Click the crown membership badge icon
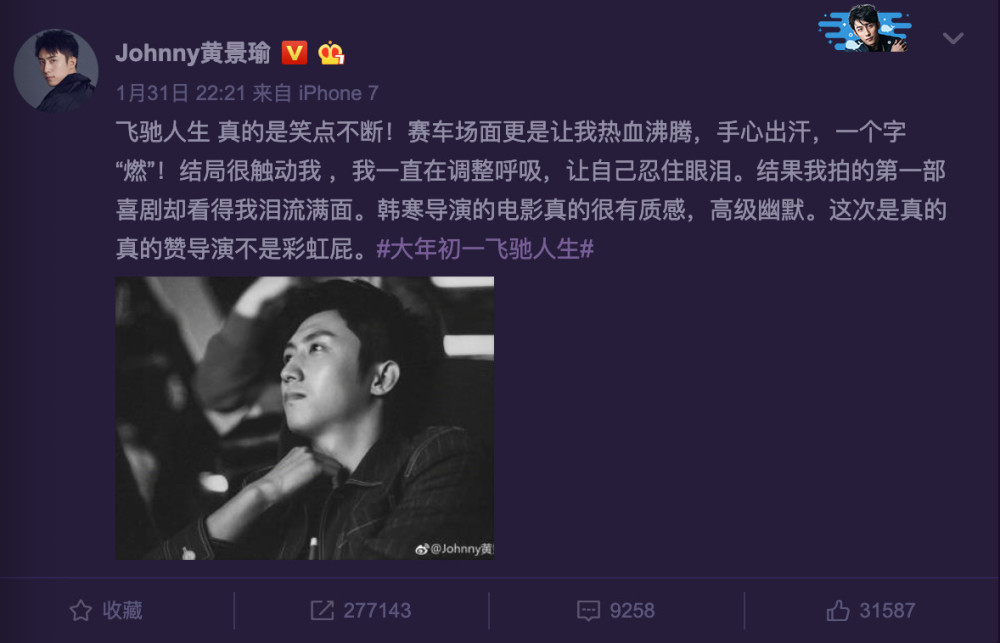The width and height of the screenshot is (1000, 643). click(331, 53)
